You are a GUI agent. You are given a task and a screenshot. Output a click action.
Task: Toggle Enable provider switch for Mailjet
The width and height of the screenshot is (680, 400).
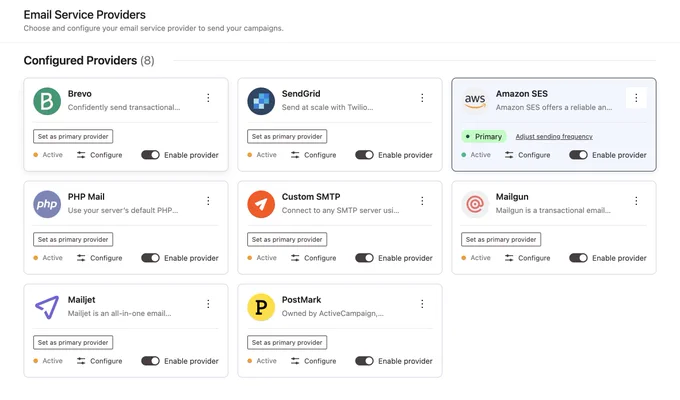150,361
